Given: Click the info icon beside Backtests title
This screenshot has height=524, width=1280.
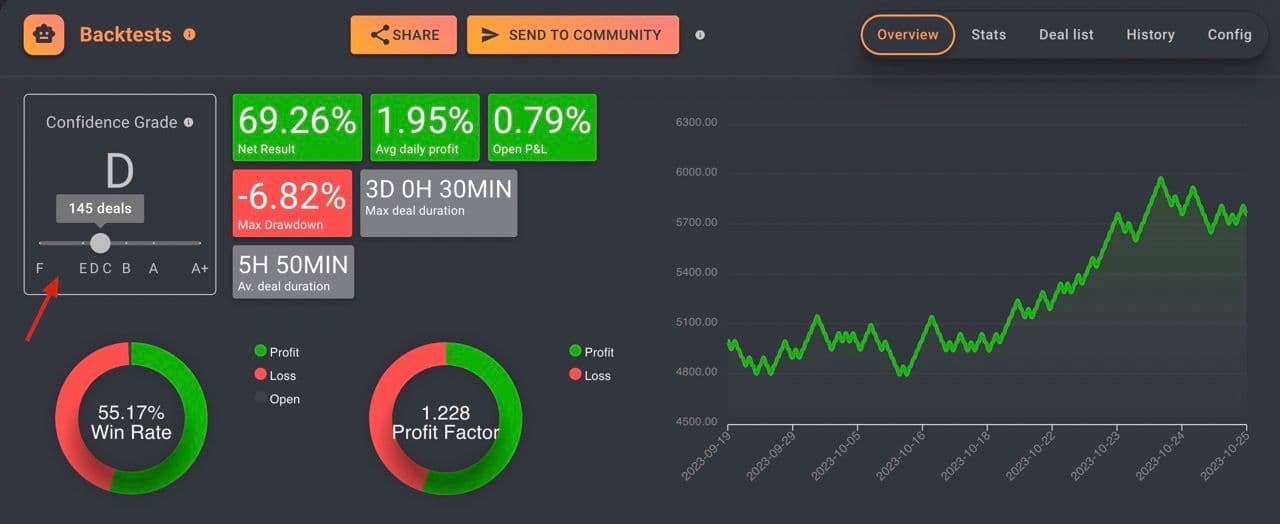Looking at the screenshot, I should coord(190,34).
